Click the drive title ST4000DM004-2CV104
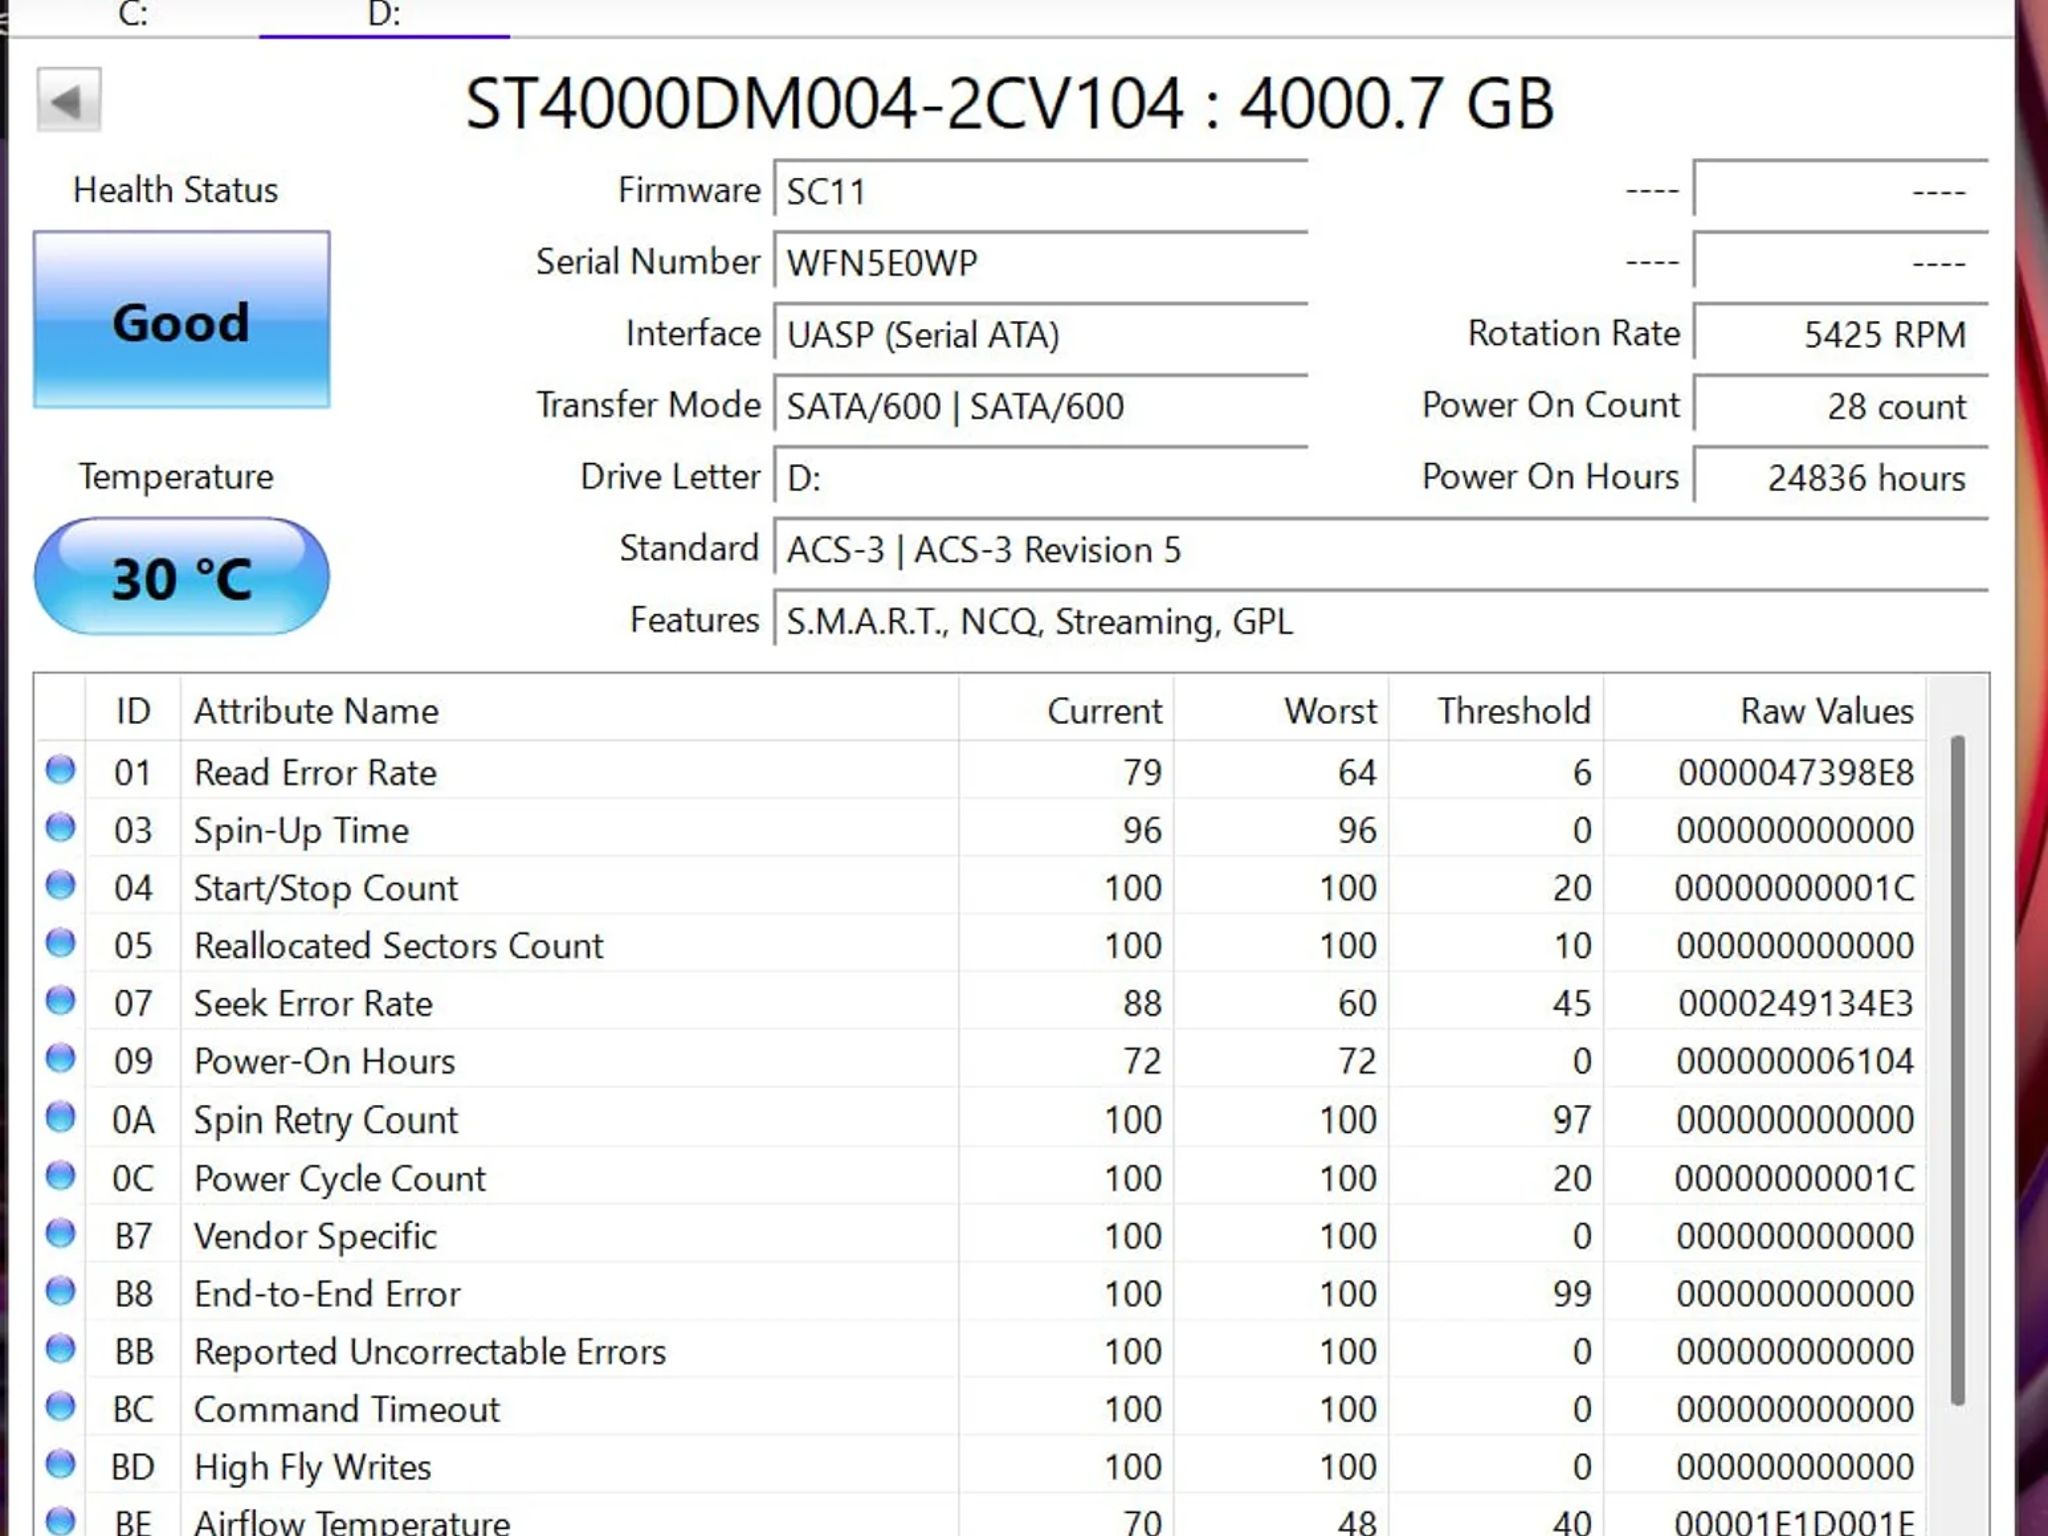The image size is (2048, 1536). (x=824, y=103)
